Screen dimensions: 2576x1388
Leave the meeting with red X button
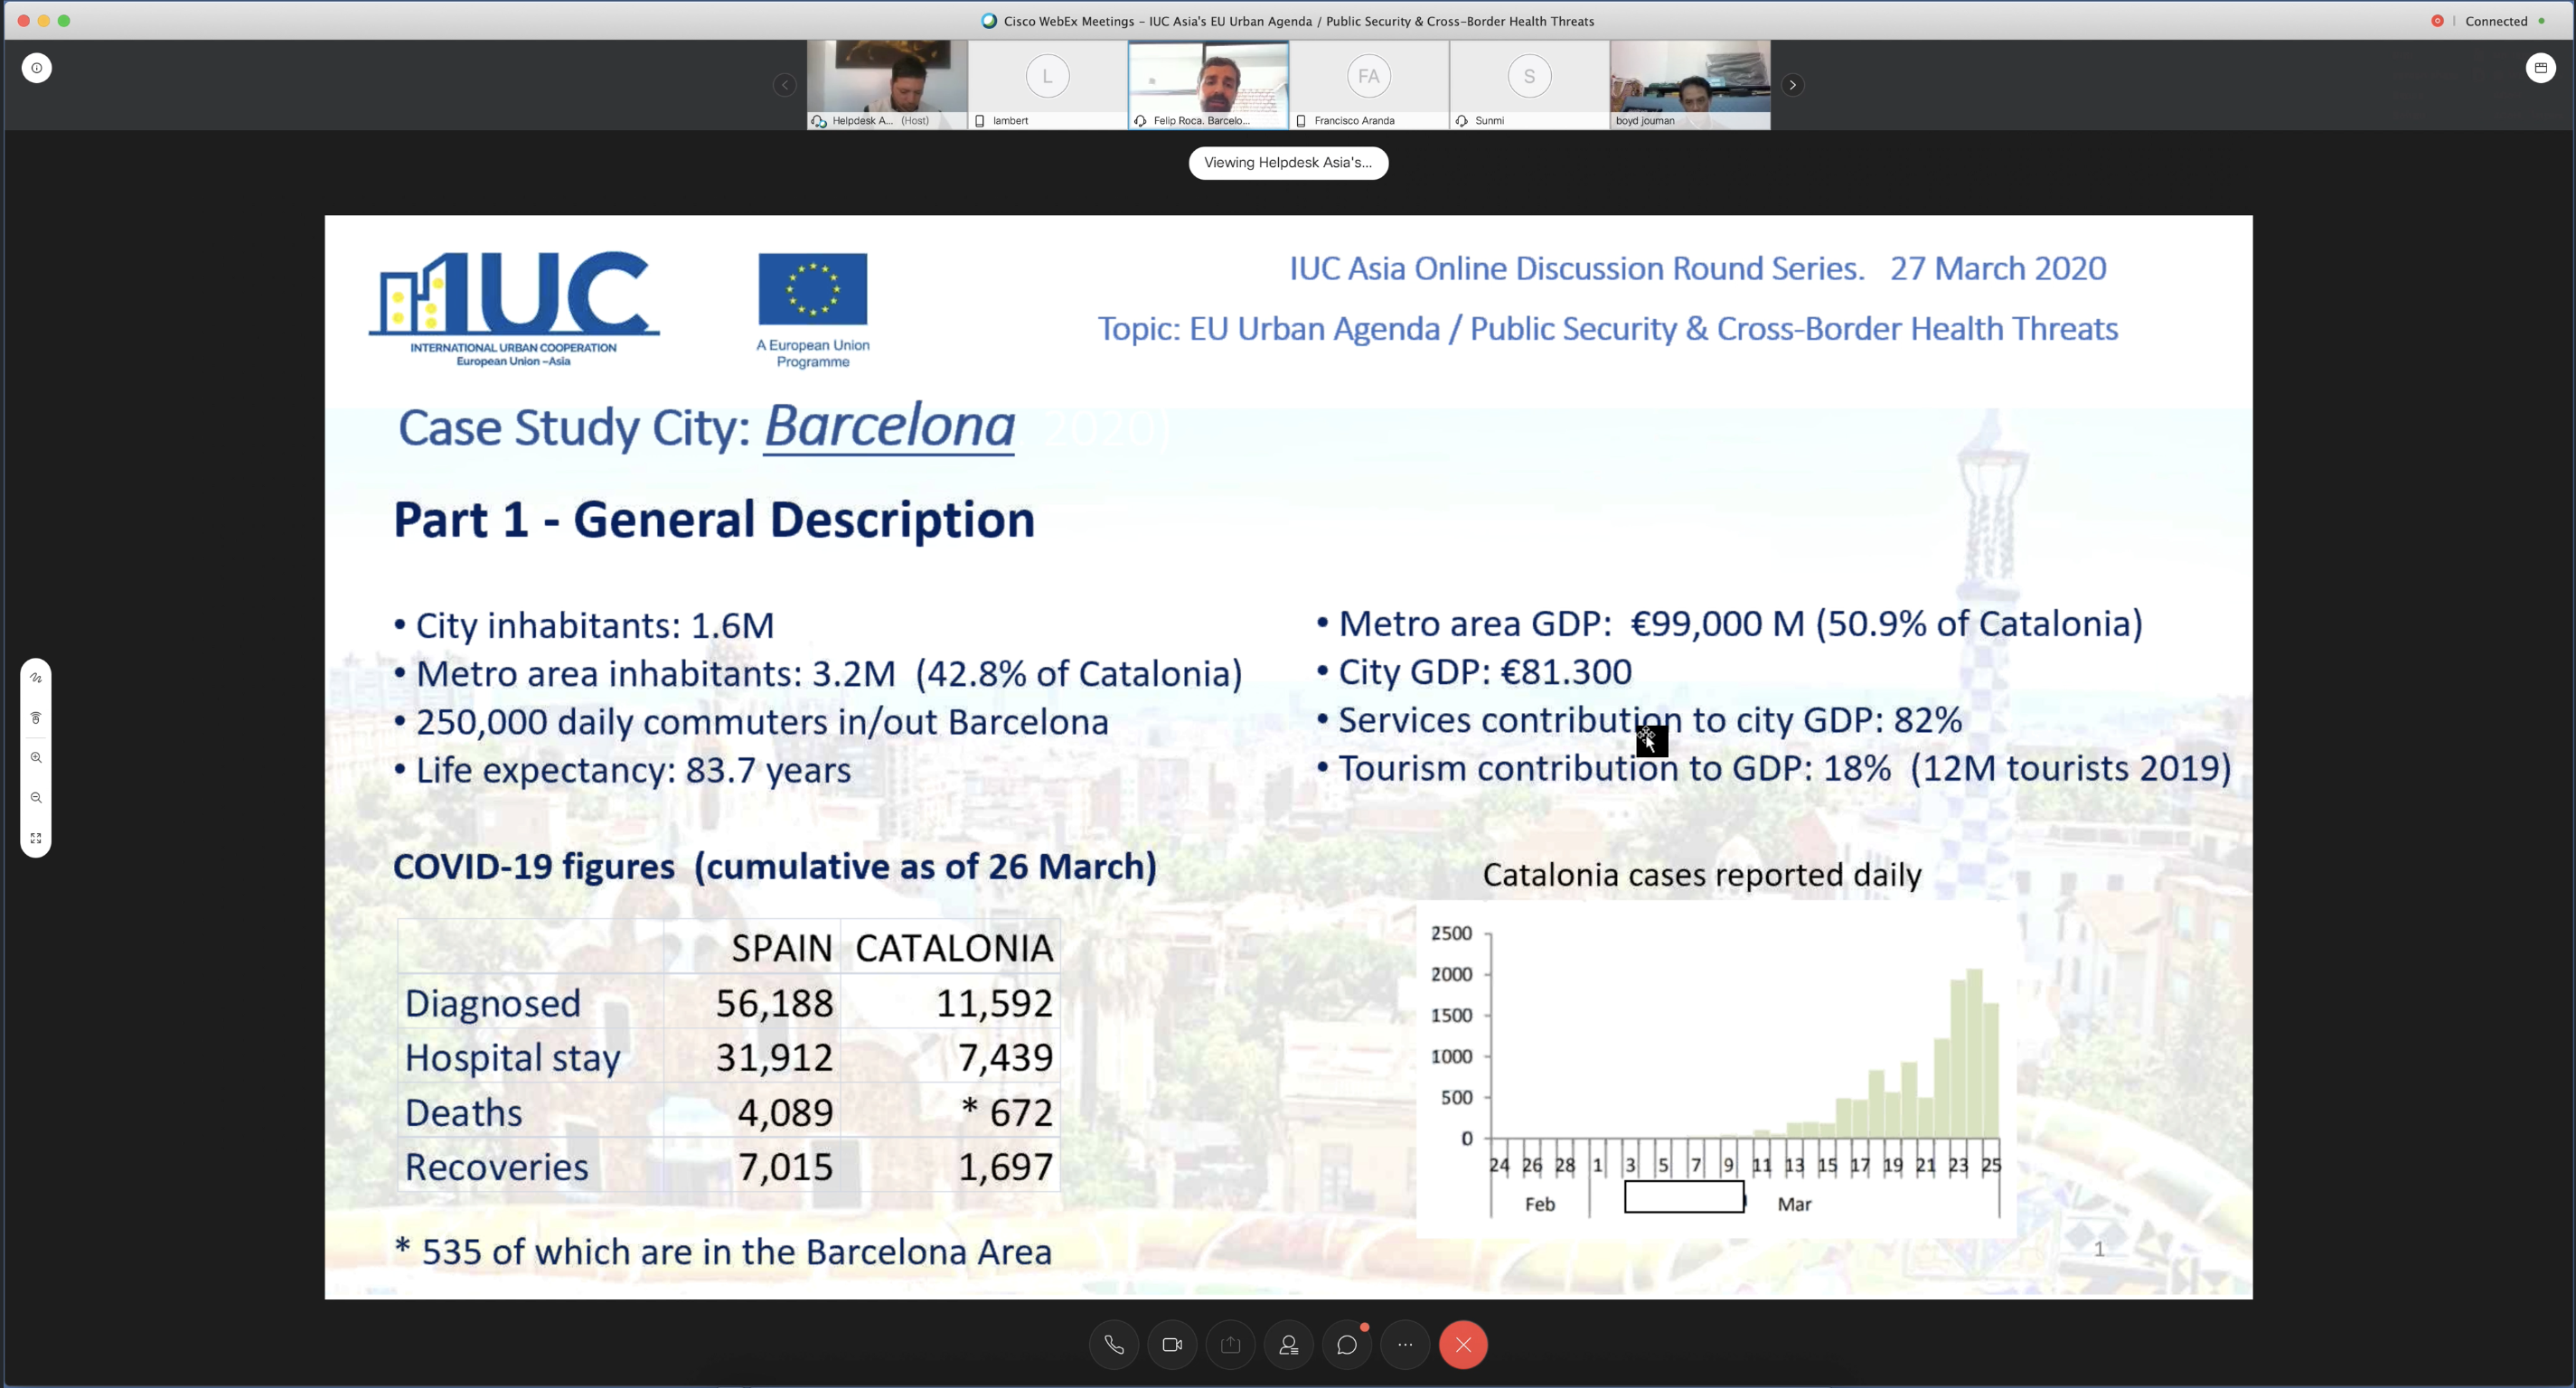pyautogui.click(x=1463, y=1345)
